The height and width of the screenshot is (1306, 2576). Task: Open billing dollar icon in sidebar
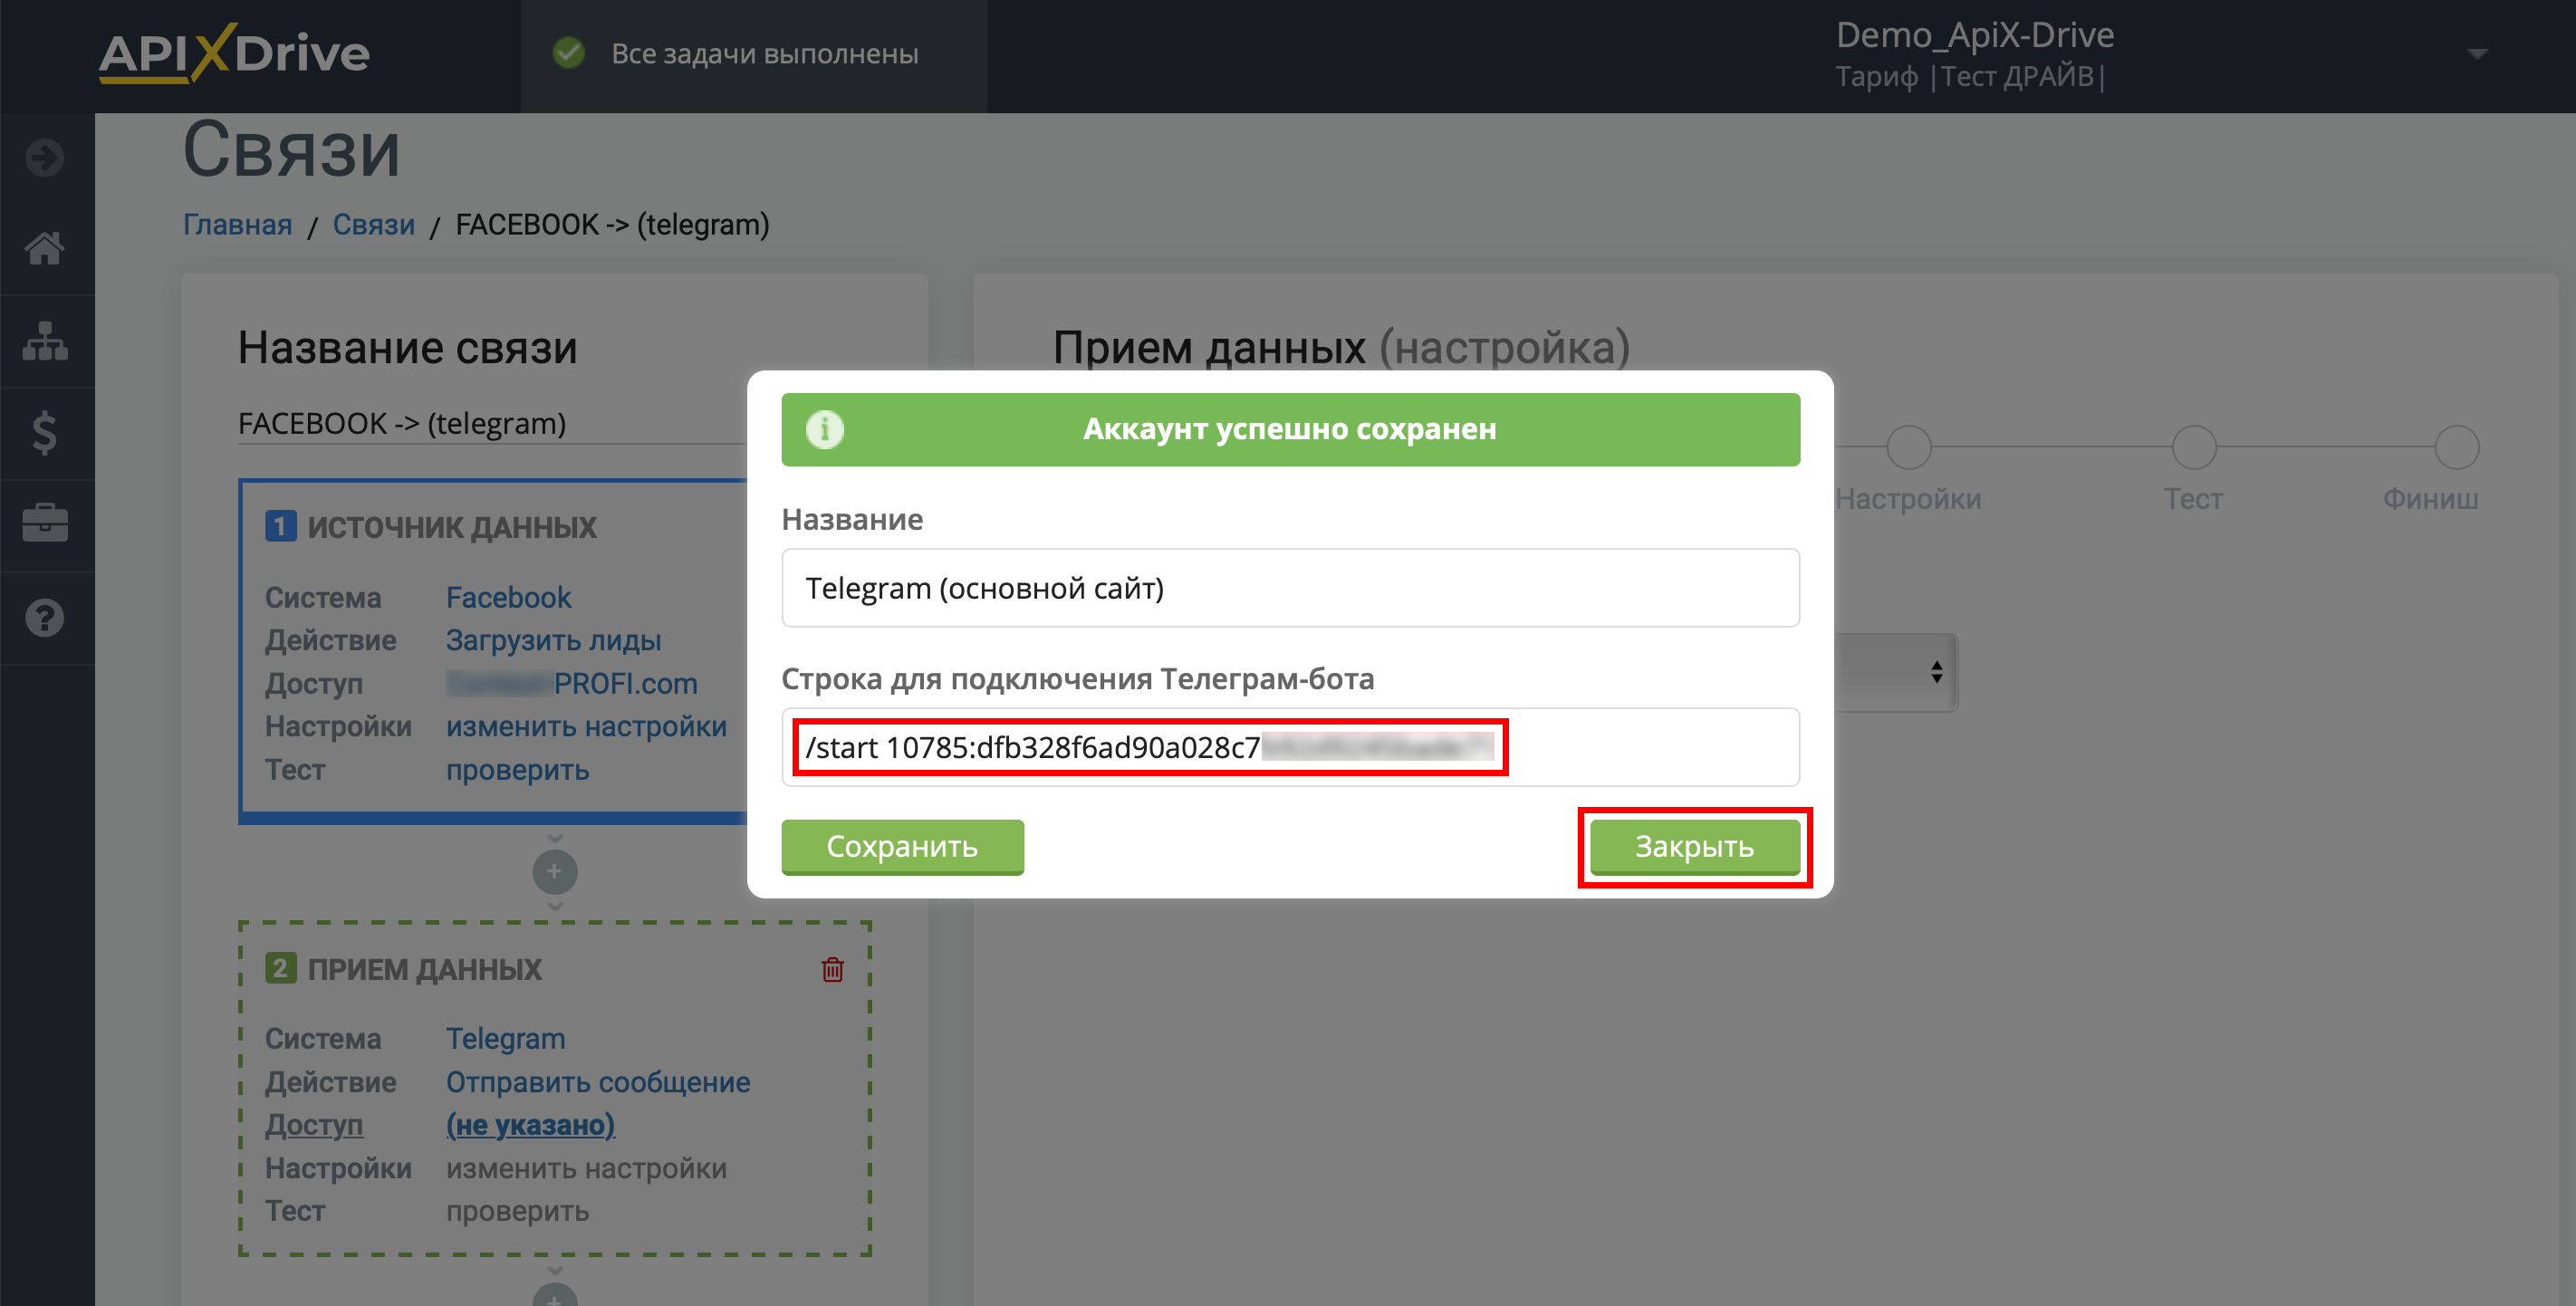point(45,433)
